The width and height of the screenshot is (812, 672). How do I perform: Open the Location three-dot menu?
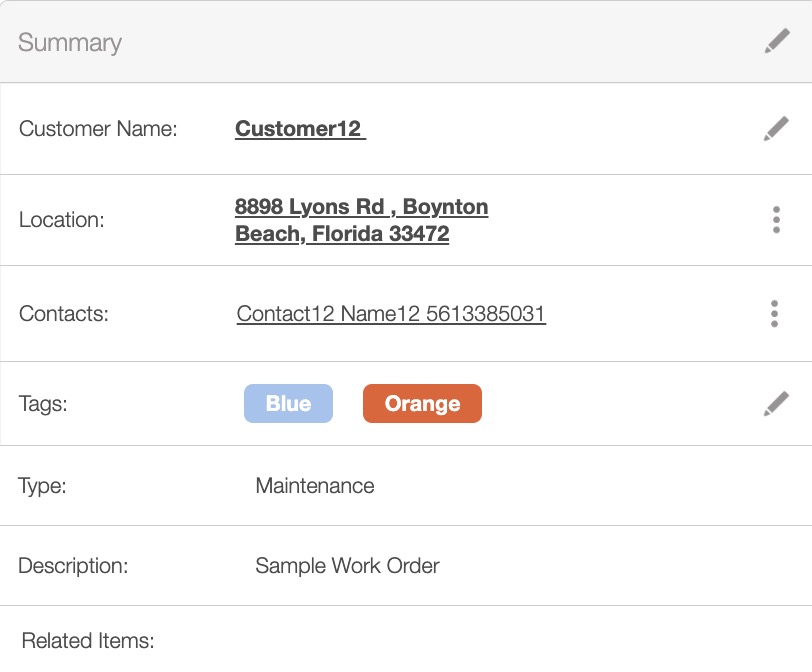776,220
